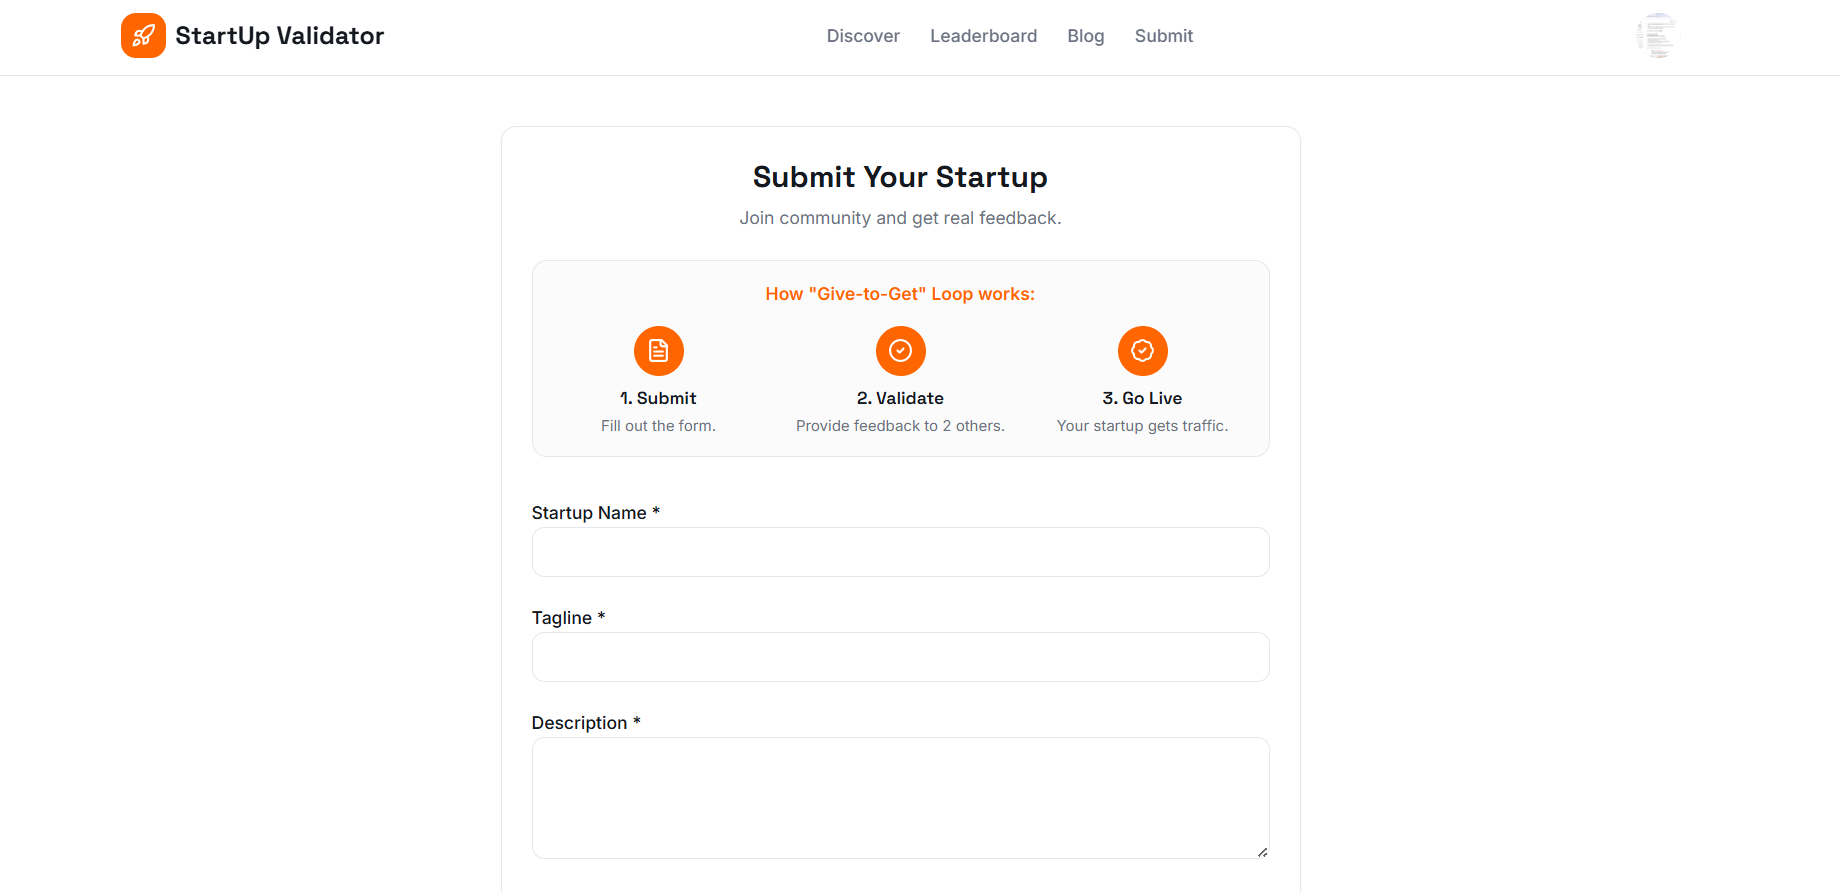View the Leaderboard
This screenshot has height=892, width=1840.
(983, 36)
